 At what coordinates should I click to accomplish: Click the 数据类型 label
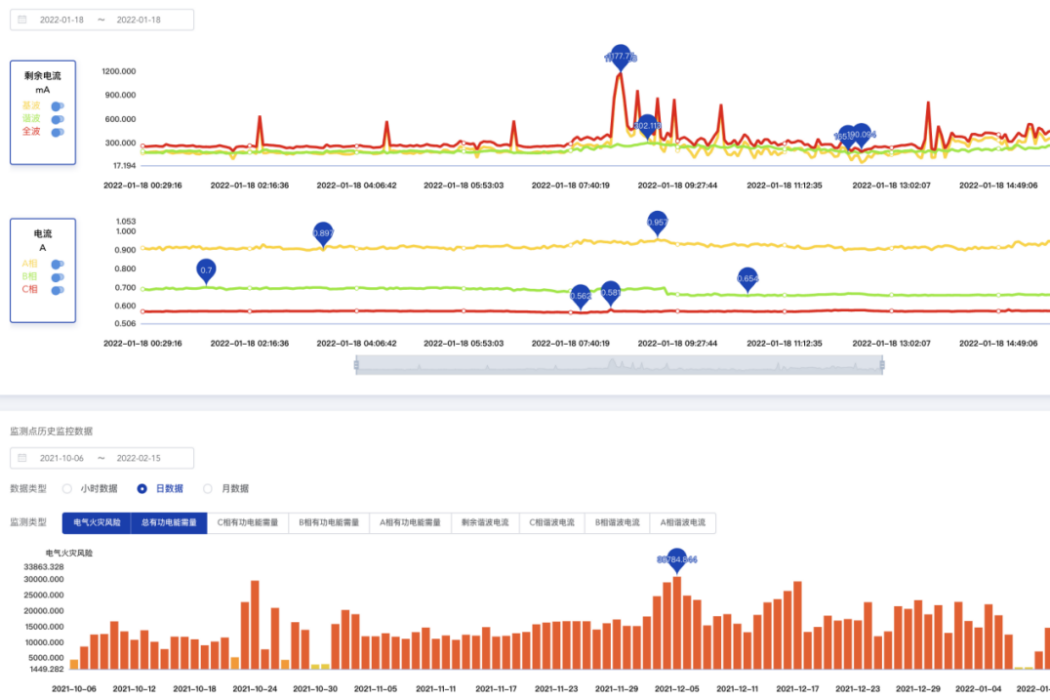click(28, 488)
